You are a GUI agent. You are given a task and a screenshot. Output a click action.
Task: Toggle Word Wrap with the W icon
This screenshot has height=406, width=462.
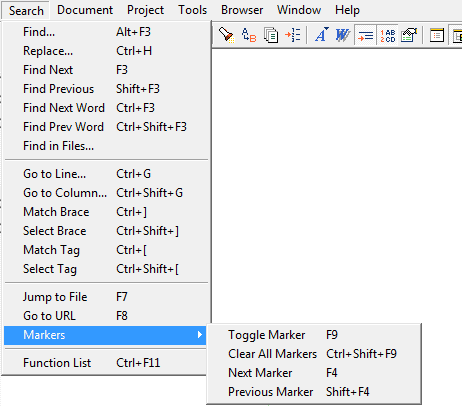pos(343,35)
